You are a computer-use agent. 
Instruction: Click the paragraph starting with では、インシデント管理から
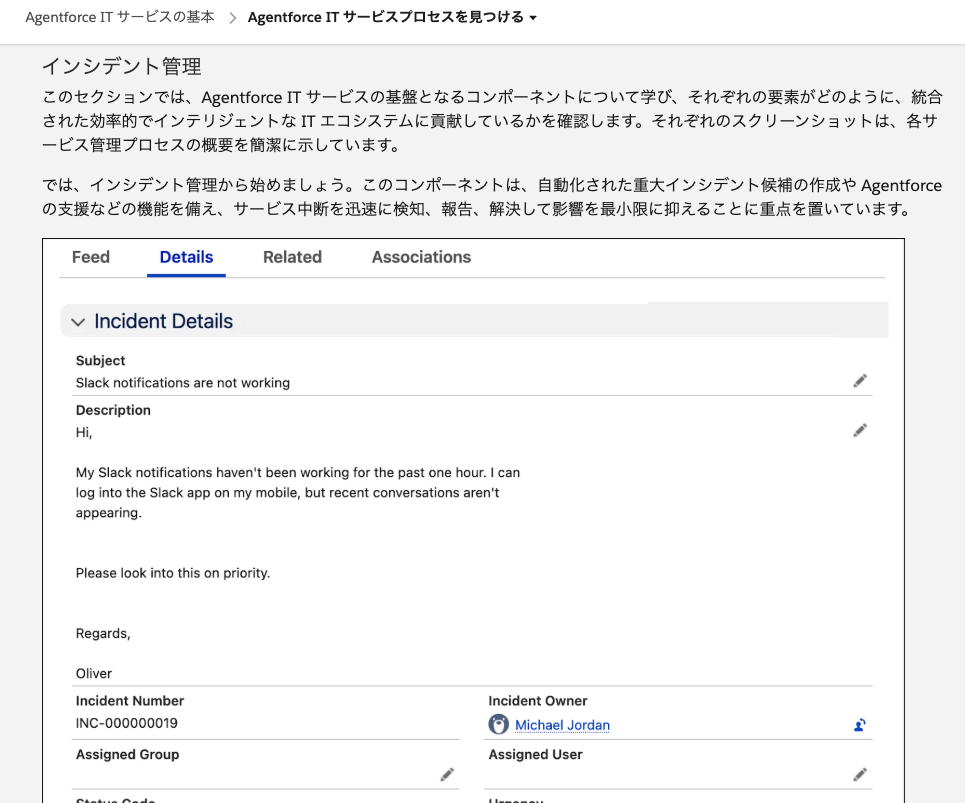point(492,197)
